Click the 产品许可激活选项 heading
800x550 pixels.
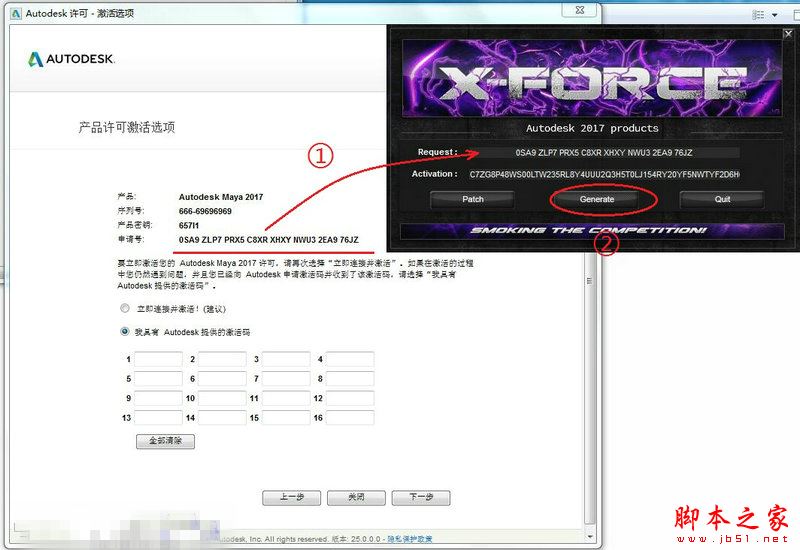127,127
